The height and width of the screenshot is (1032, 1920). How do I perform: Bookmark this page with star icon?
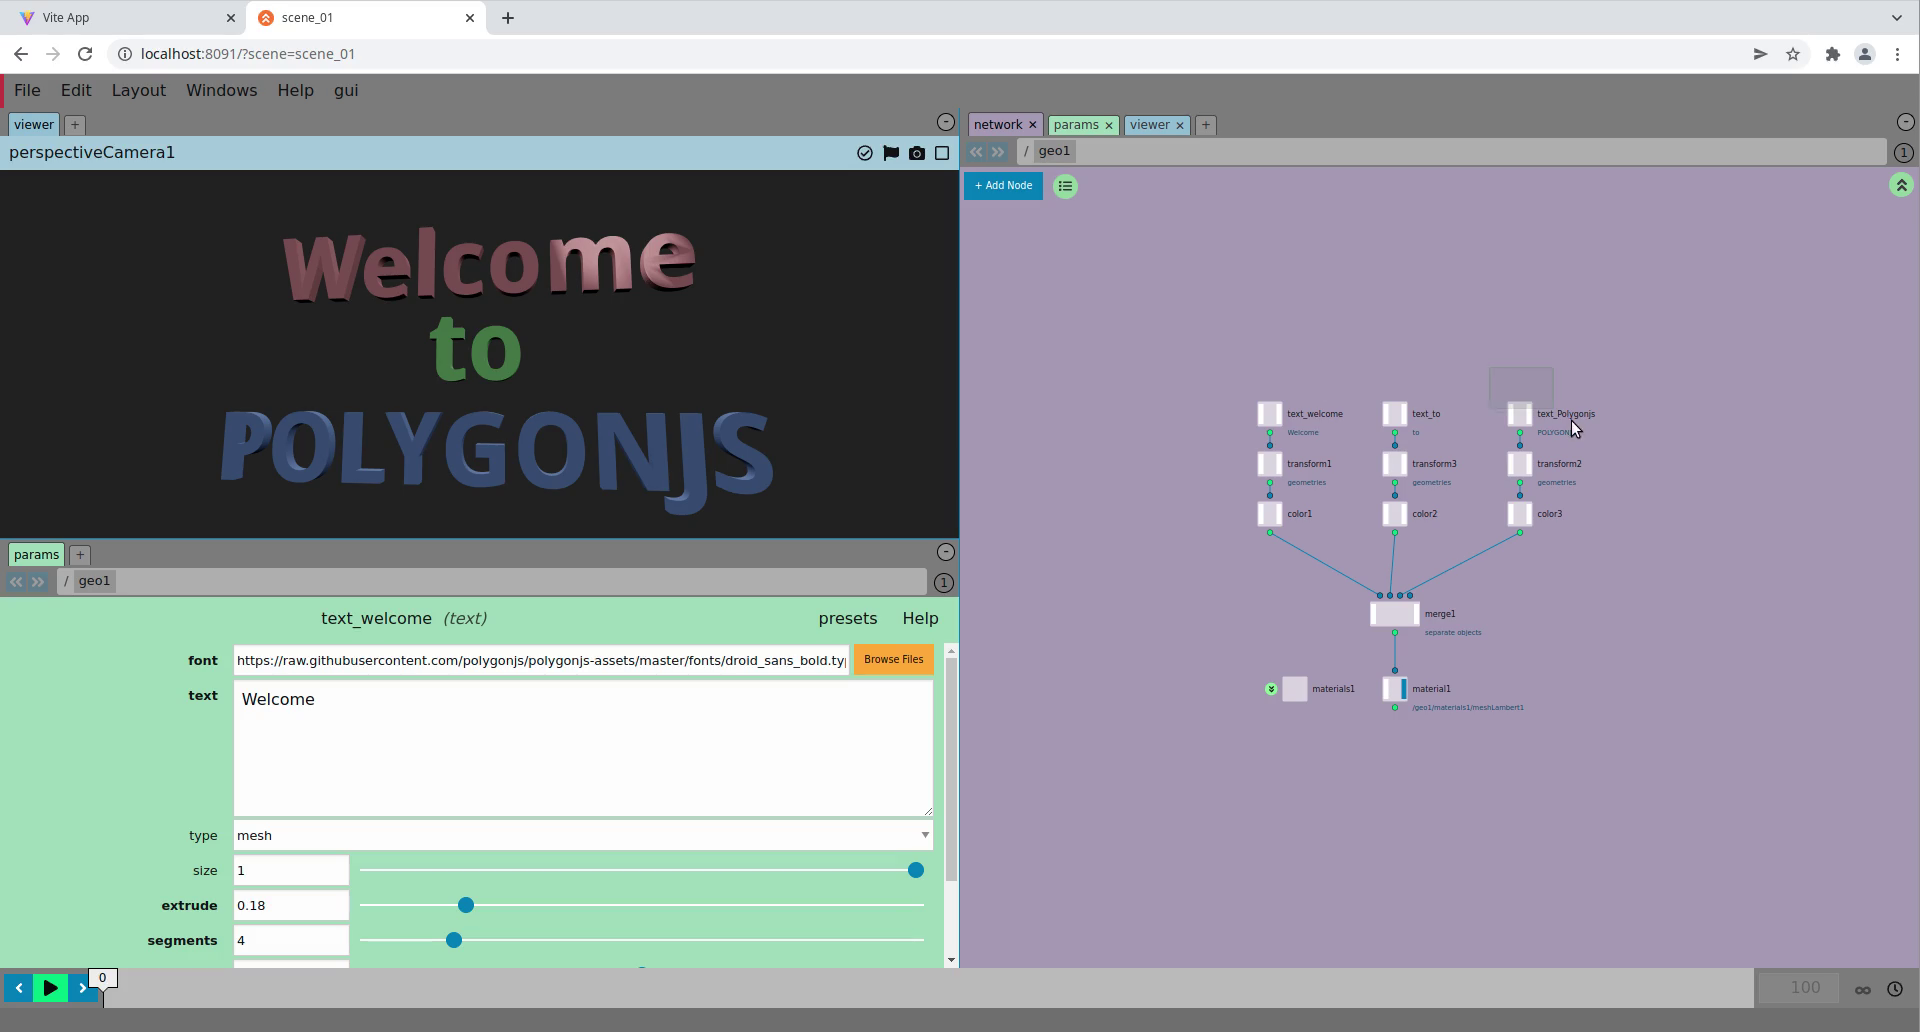(1793, 54)
